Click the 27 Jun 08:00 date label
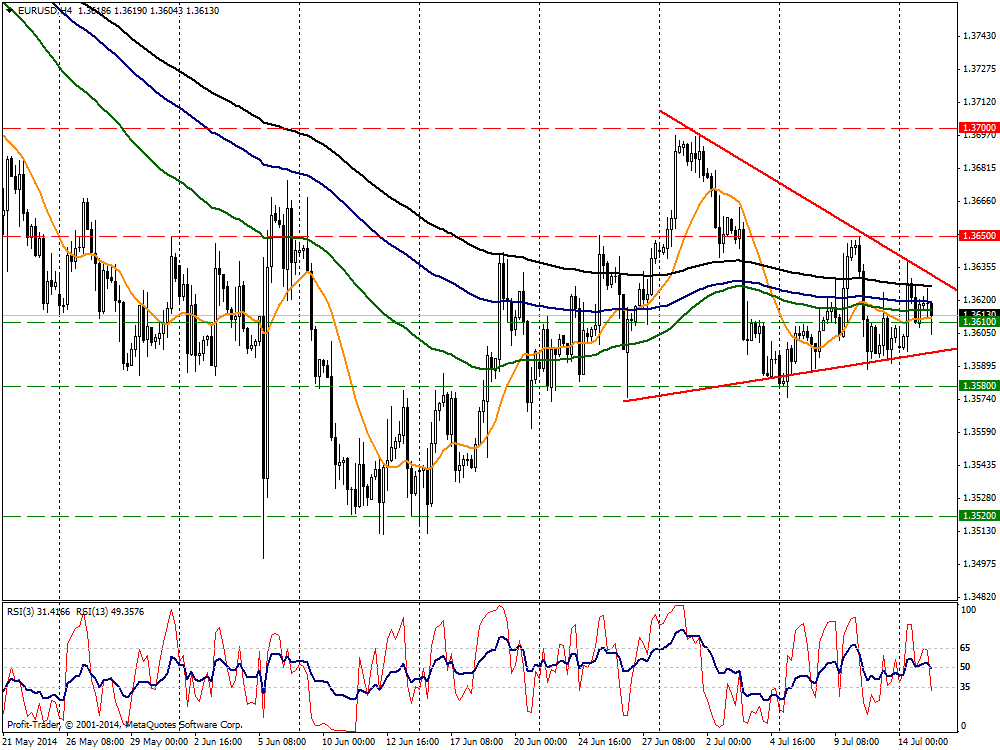Image resolution: width=1000 pixels, height=750 pixels. point(669,742)
